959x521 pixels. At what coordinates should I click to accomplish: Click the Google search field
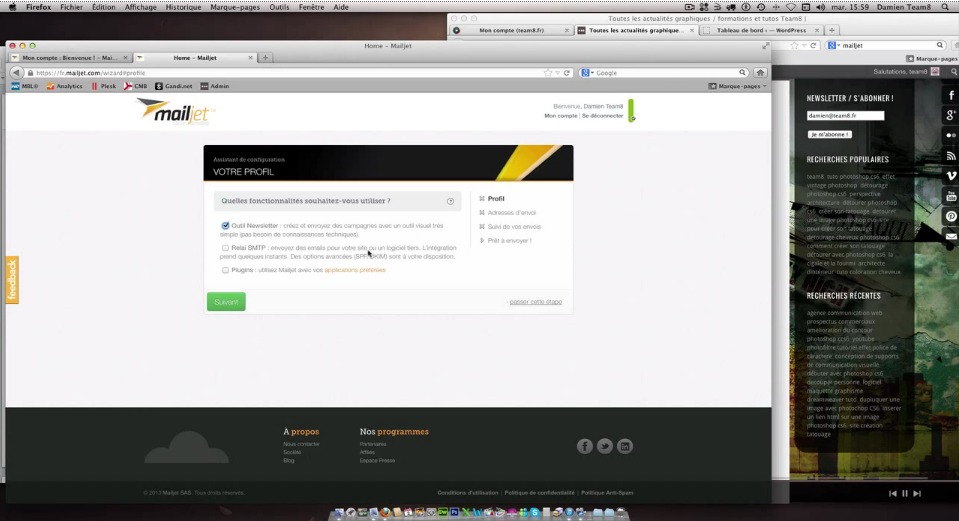(x=665, y=73)
